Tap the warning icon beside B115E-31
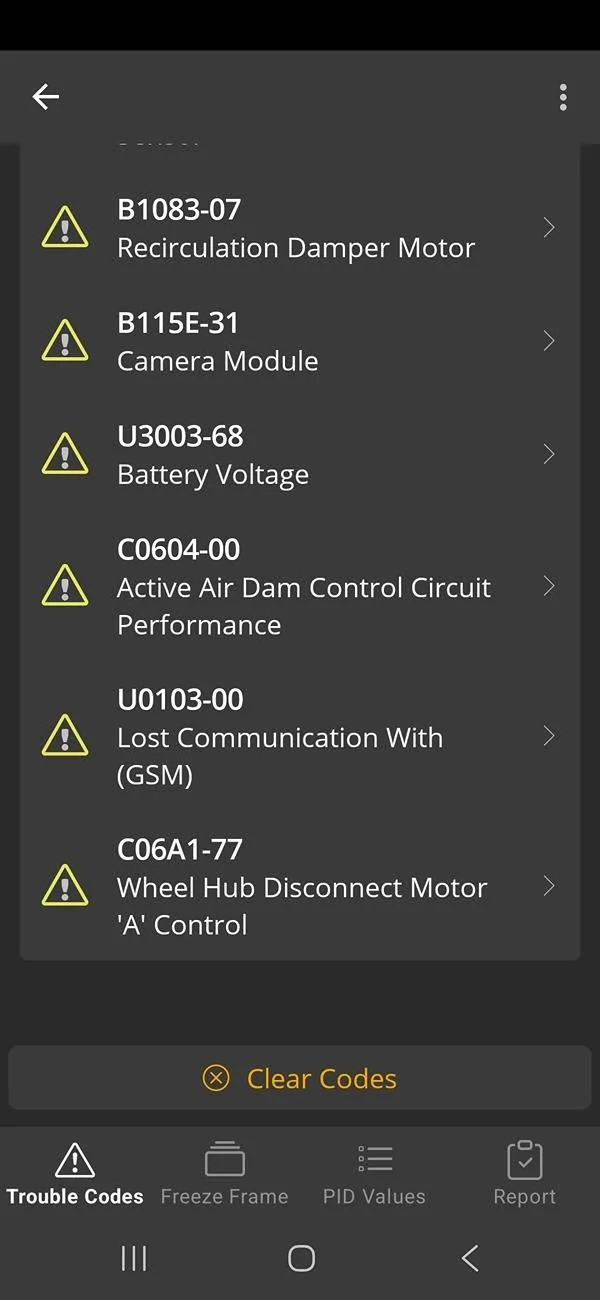The width and height of the screenshot is (600, 1300). 65,340
